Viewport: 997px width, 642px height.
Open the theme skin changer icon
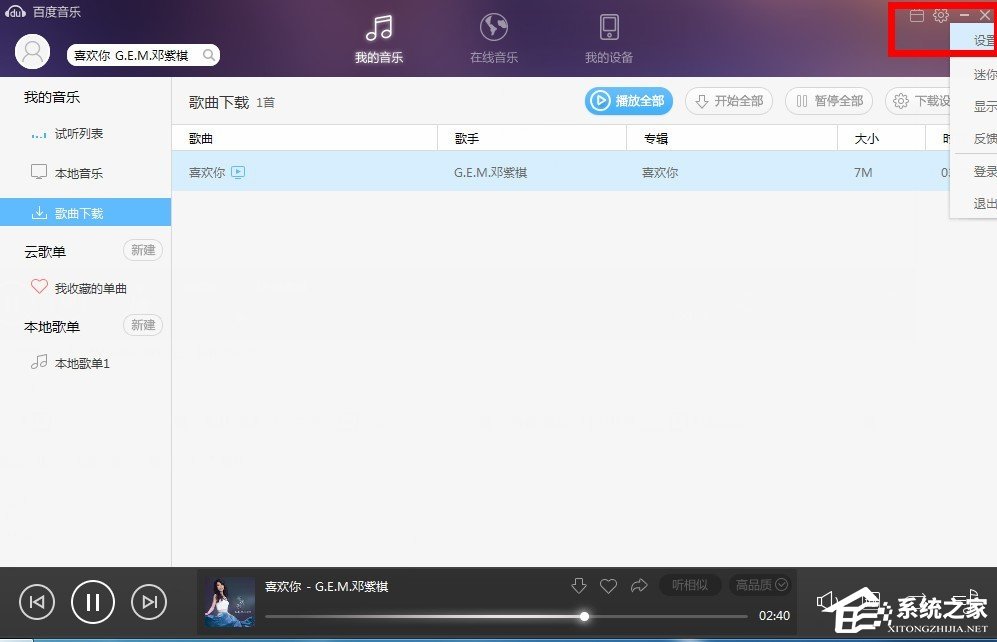click(x=915, y=15)
